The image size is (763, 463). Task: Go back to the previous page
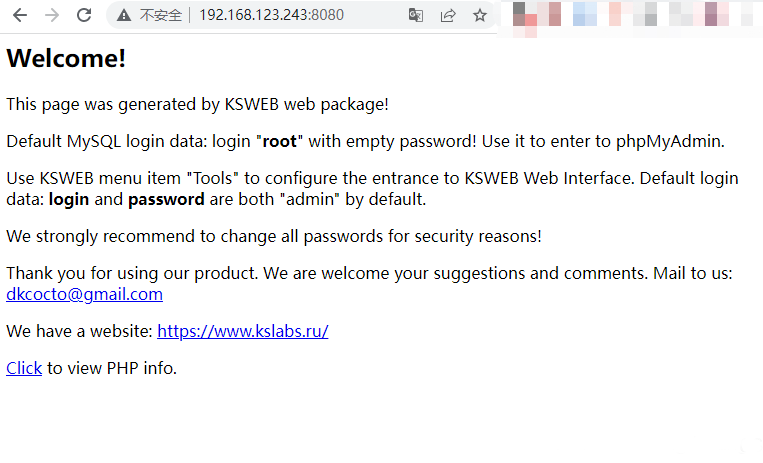click(x=20, y=15)
